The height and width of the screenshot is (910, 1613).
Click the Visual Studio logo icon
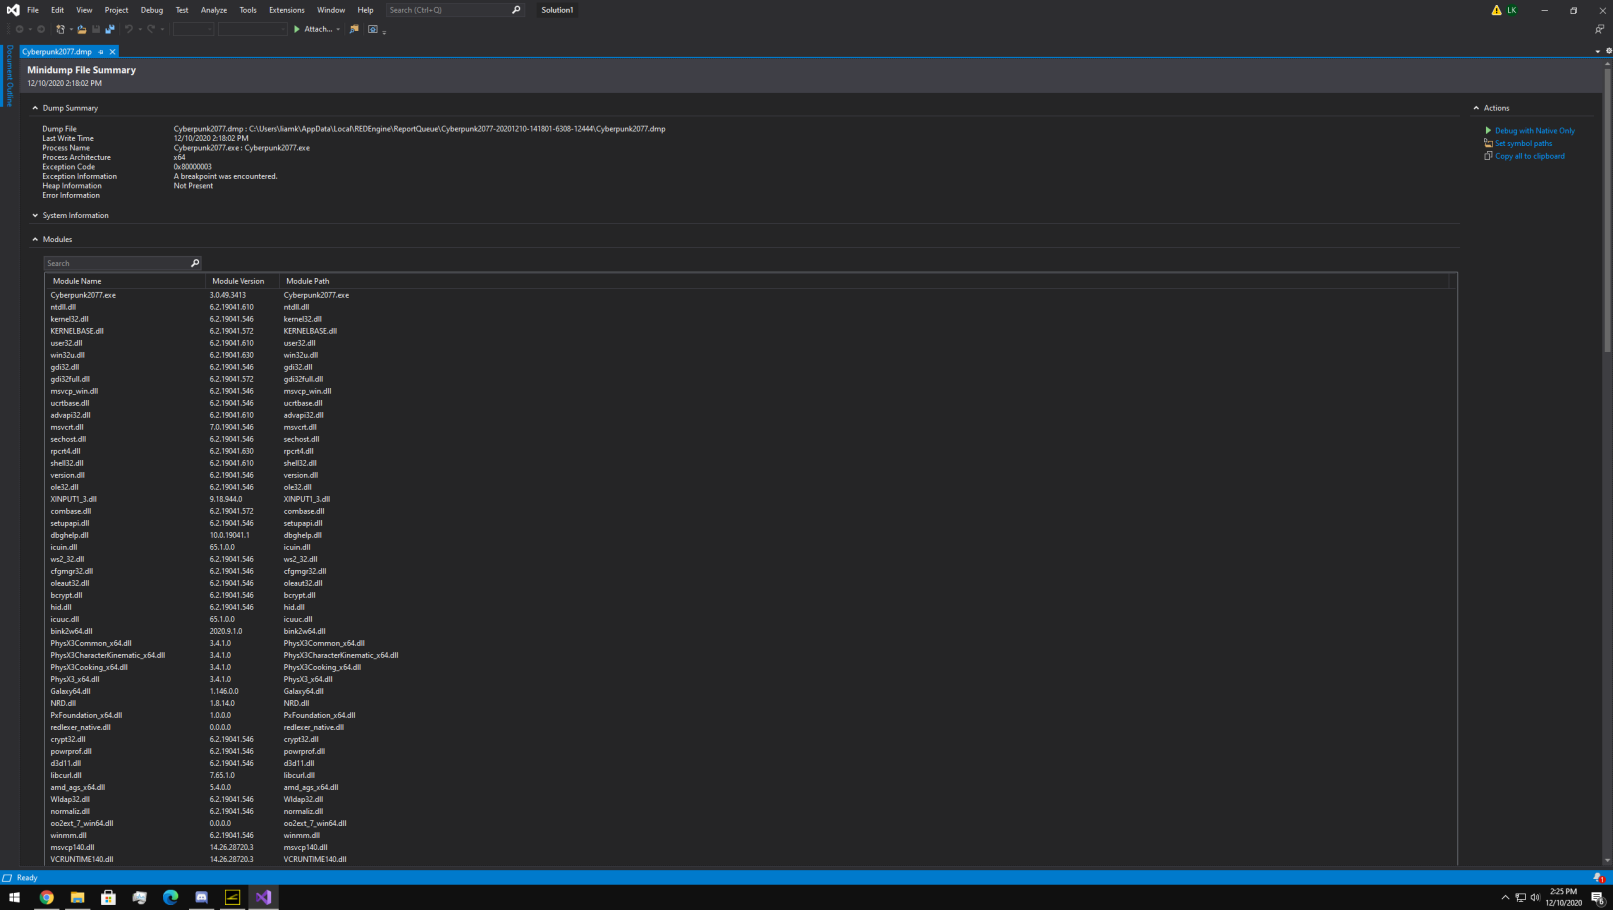[12, 10]
